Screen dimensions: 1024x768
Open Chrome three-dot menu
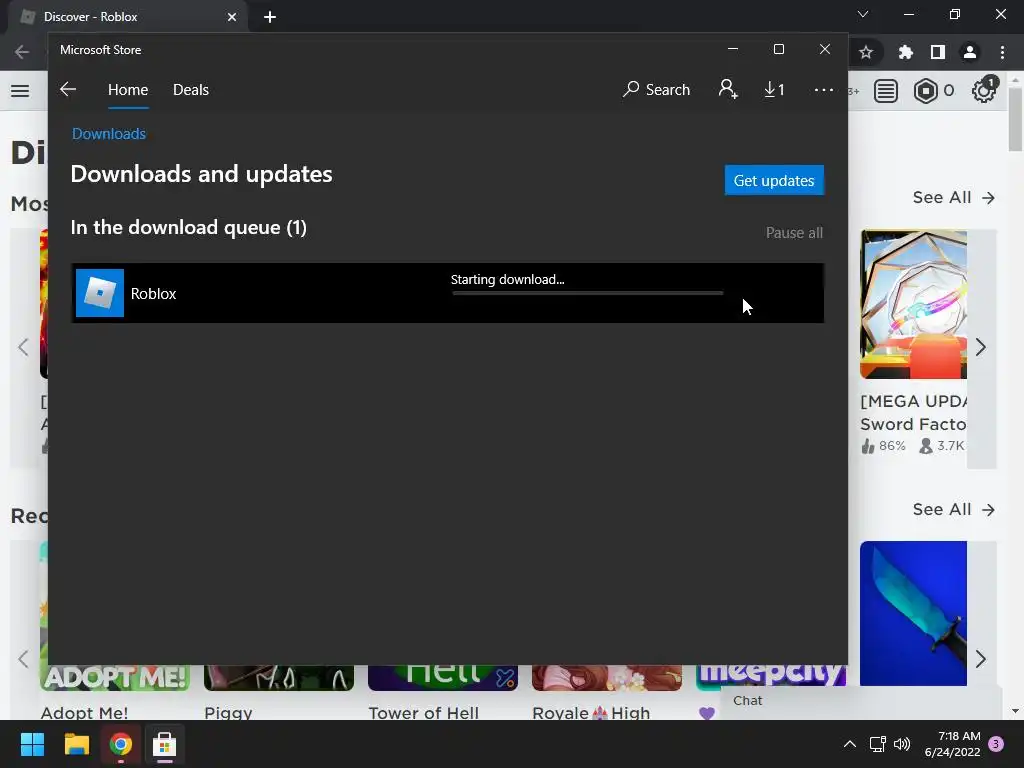(x=1002, y=52)
